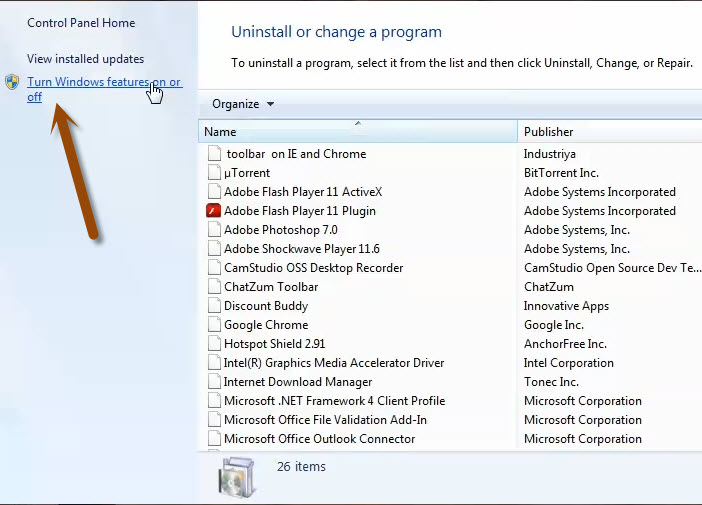Click the 'Innovative Apps' publisher cell
The height and width of the screenshot is (505, 702).
[566, 306]
